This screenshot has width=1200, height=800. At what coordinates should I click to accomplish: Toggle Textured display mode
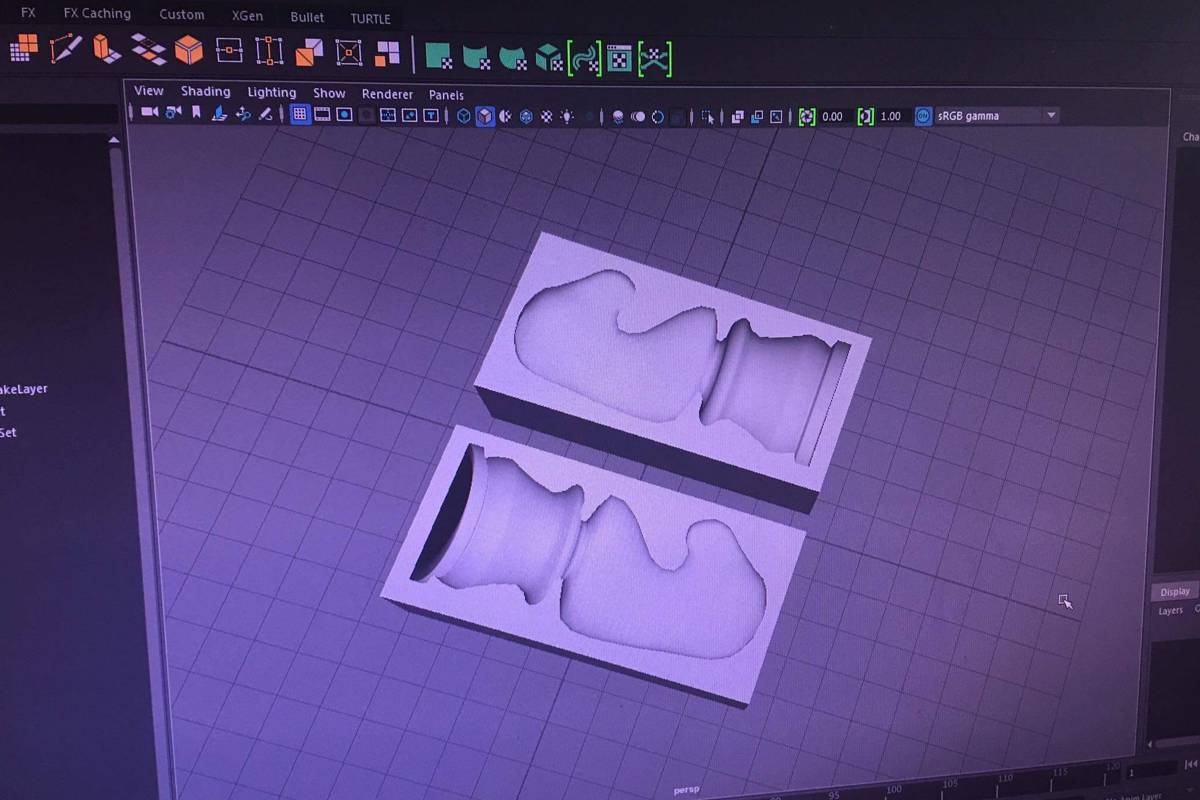point(547,116)
